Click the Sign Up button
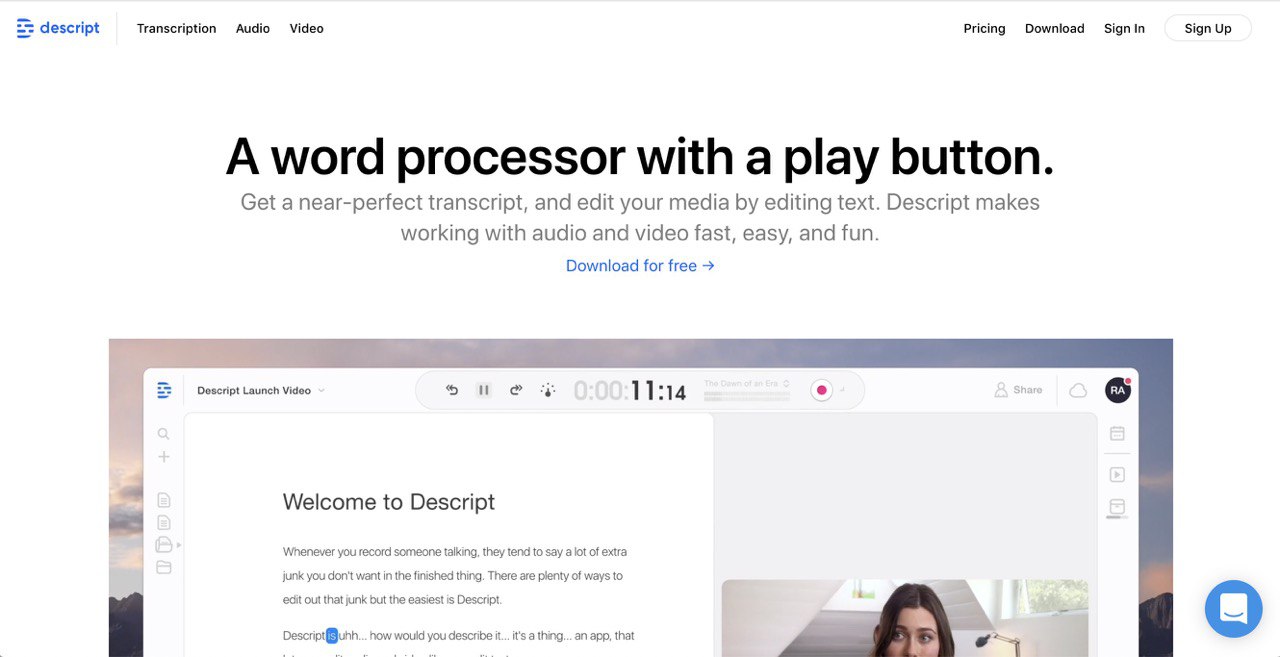The height and width of the screenshot is (657, 1280). [1208, 28]
